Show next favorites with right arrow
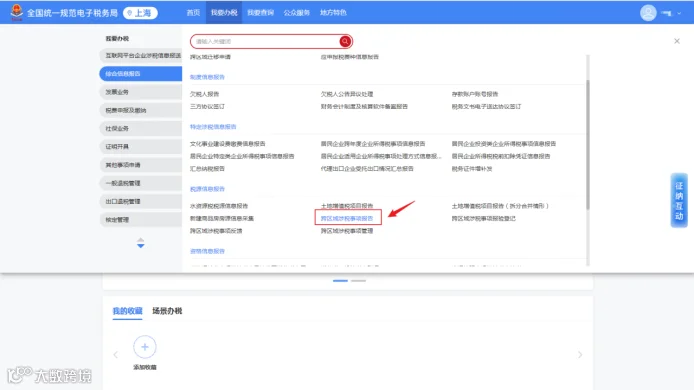Viewport: 694px width, 390px height. click(x=580, y=355)
